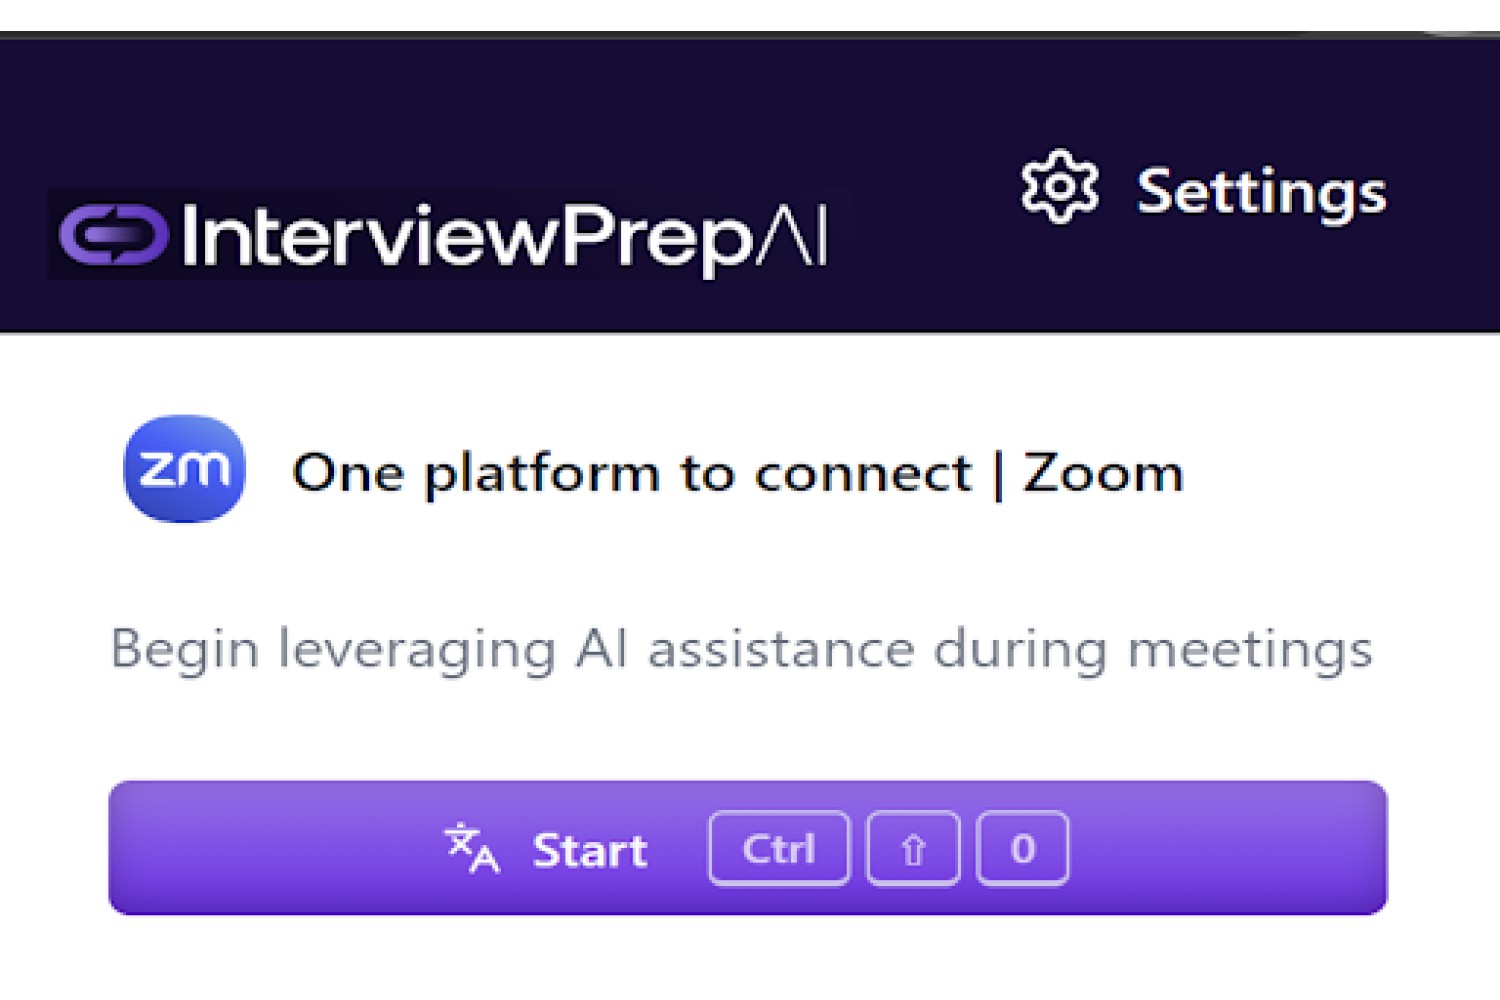Click the translate icon inside Start button

(471, 848)
